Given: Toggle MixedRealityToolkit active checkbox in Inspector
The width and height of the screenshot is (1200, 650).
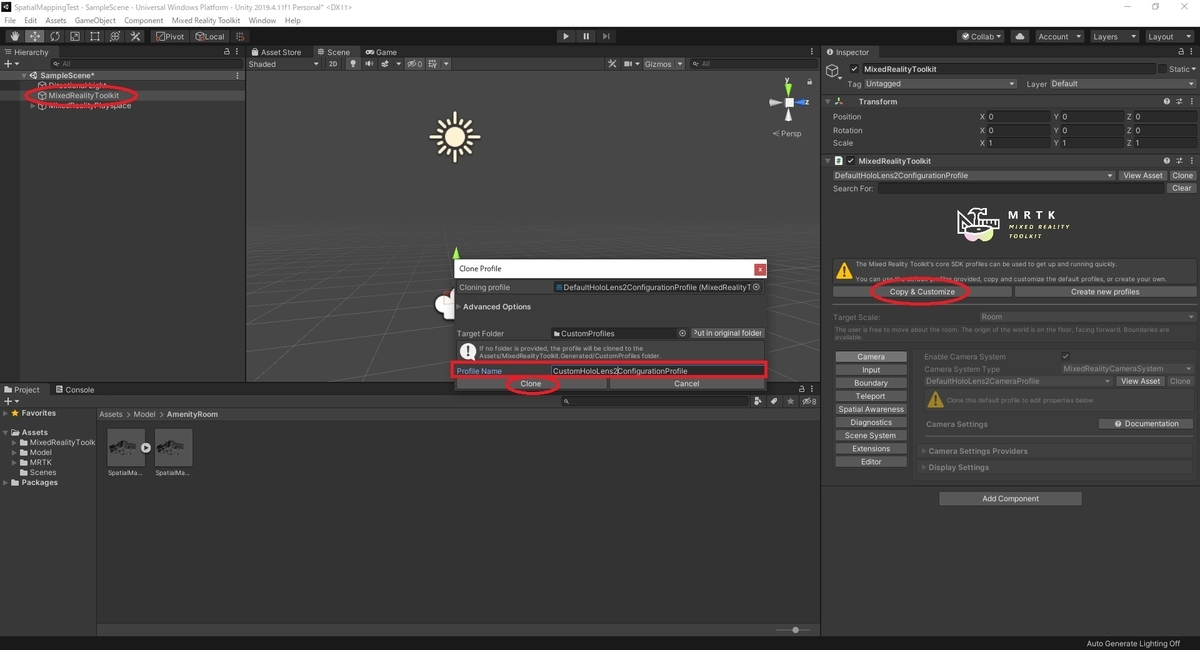Looking at the screenshot, I should 854,69.
